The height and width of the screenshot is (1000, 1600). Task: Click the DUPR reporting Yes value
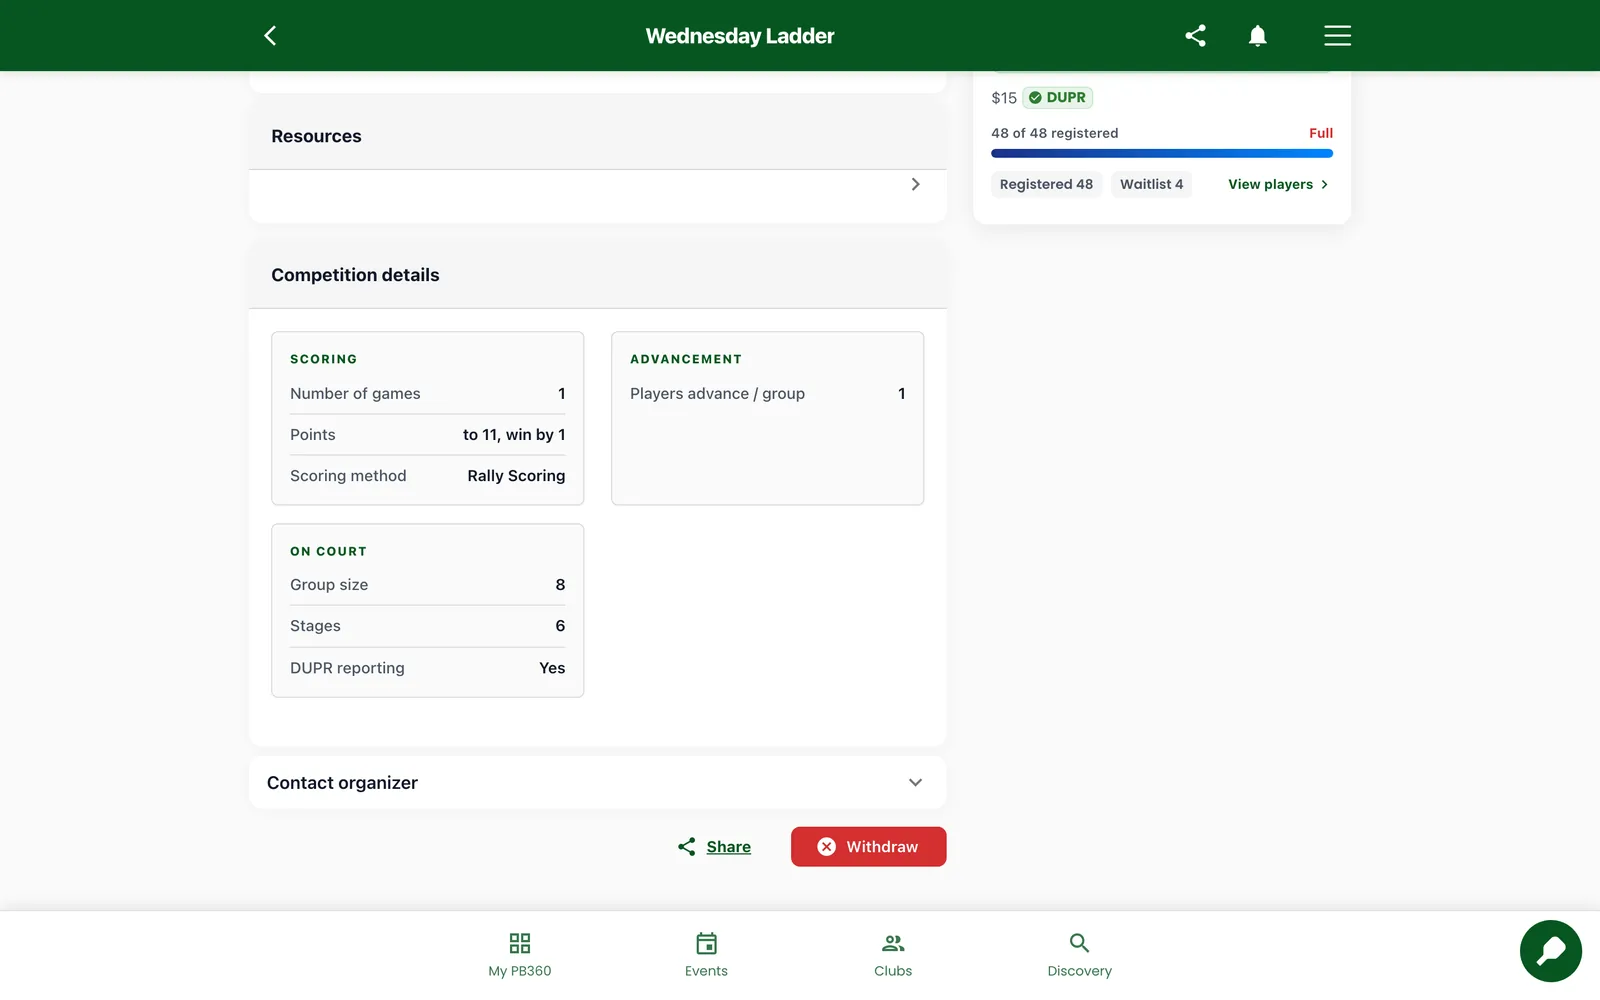coord(552,668)
